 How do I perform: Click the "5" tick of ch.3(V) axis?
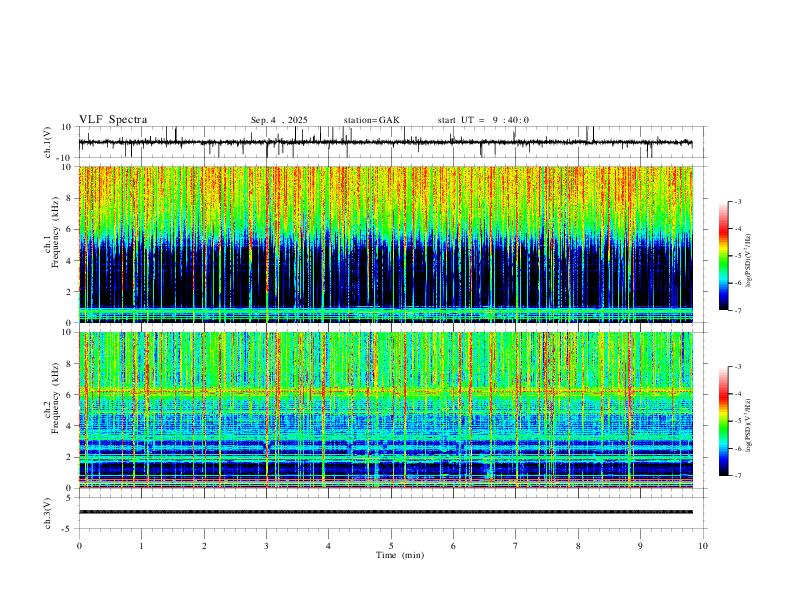pos(69,498)
